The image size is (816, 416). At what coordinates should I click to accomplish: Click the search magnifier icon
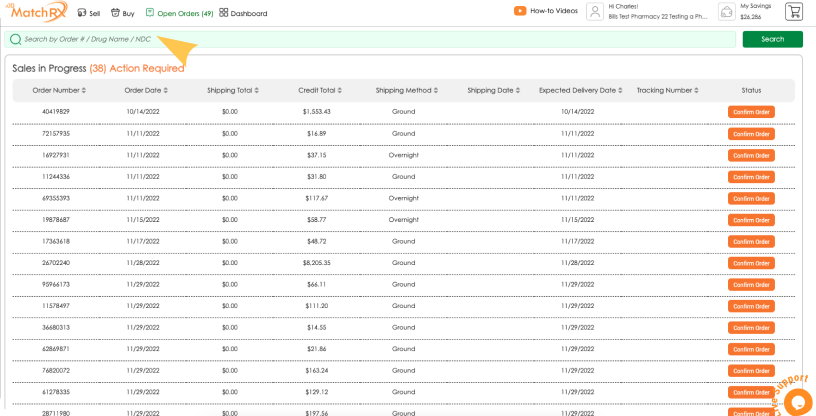[x=15, y=39]
